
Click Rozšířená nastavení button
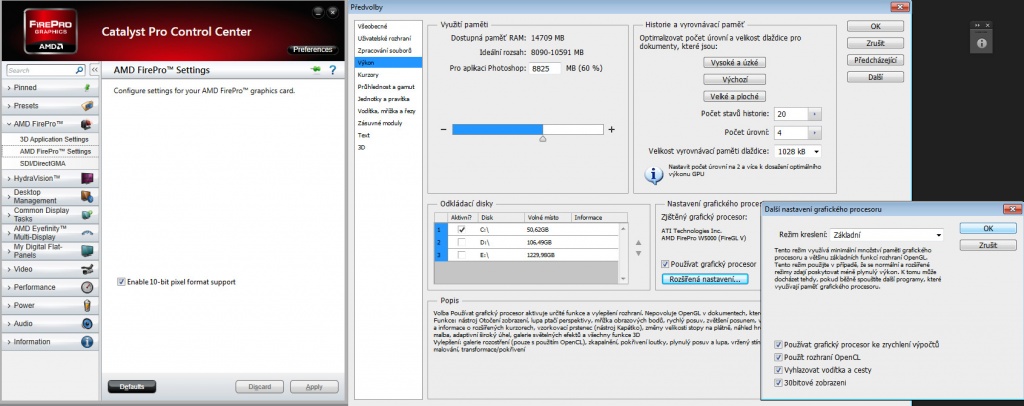click(705, 279)
